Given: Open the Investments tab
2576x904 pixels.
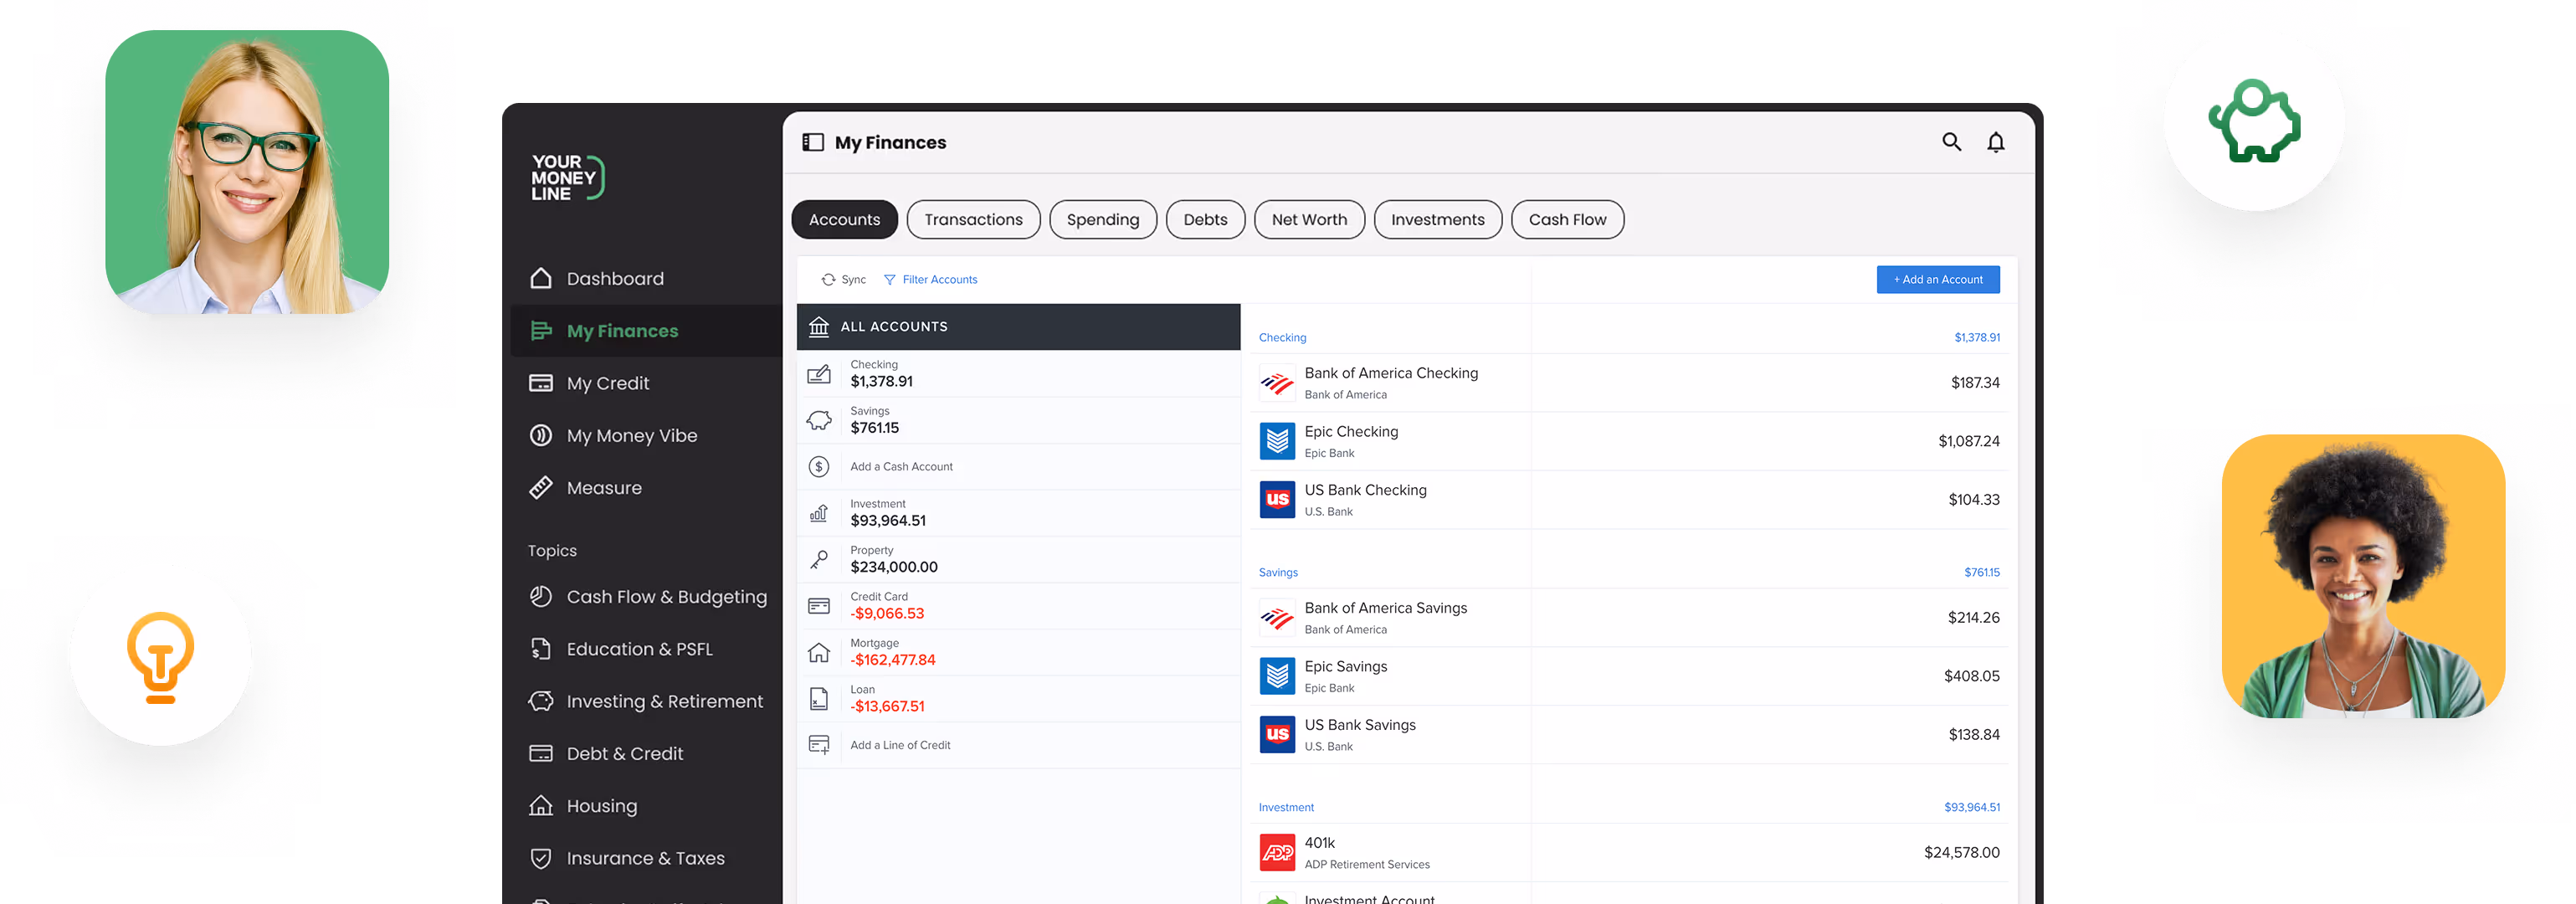Looking at the screenshot, I should pyautogui.click(x=1436, y=220).
